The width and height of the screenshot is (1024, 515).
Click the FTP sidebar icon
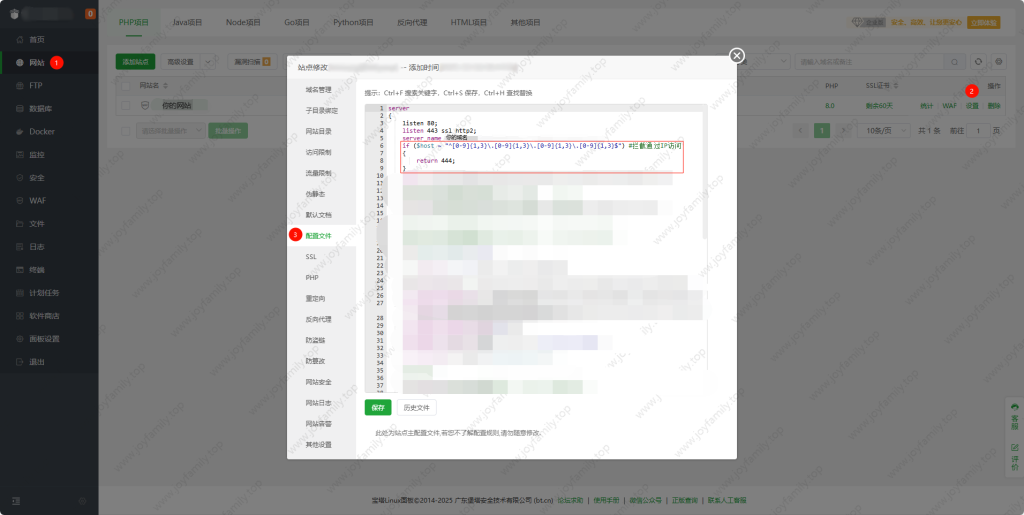[21, 86]
